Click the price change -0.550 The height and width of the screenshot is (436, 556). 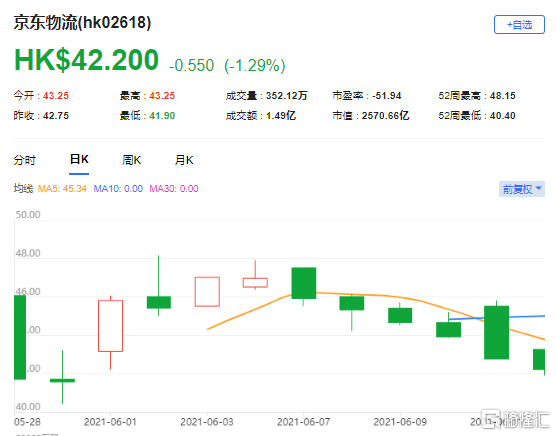coord(191,66)
